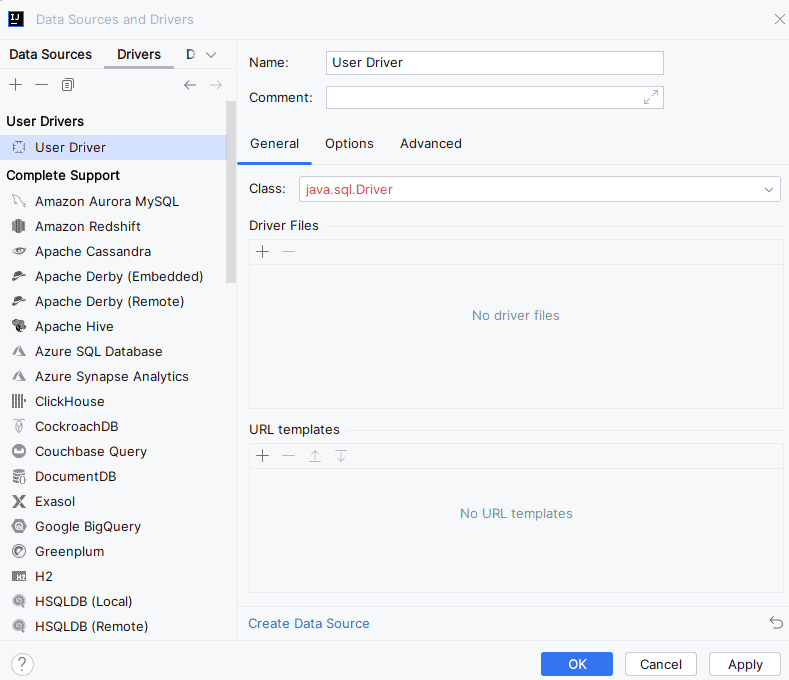Duplicate the selected driver
The height and width of the screenshot is (680, 789).
click(67, 85)
